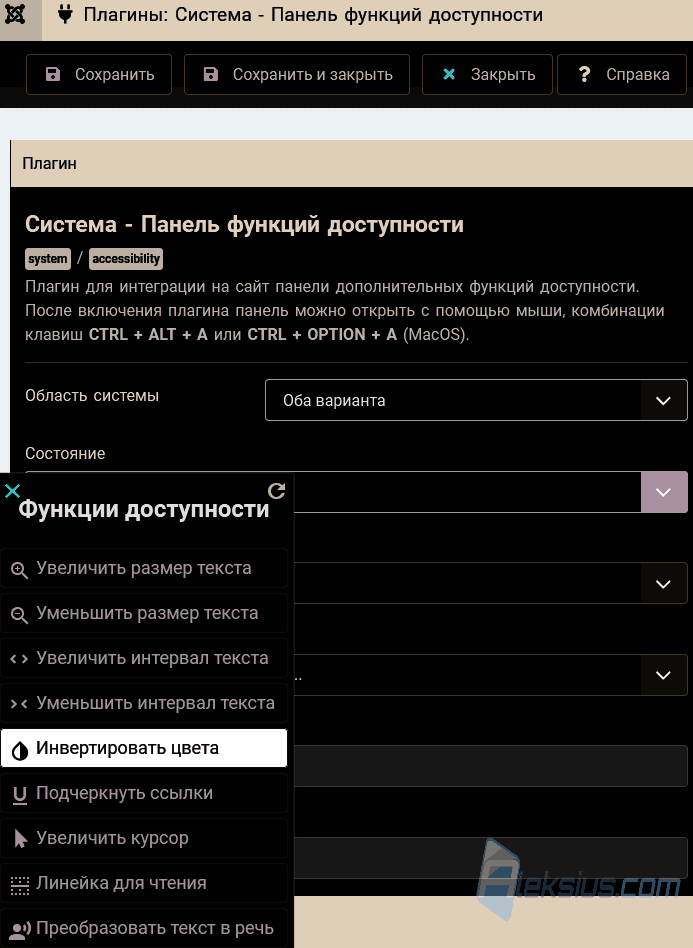Viewport: 693px width, 948px height.
Task: Switch to the Плагин tab
Action: coord(50,163)
